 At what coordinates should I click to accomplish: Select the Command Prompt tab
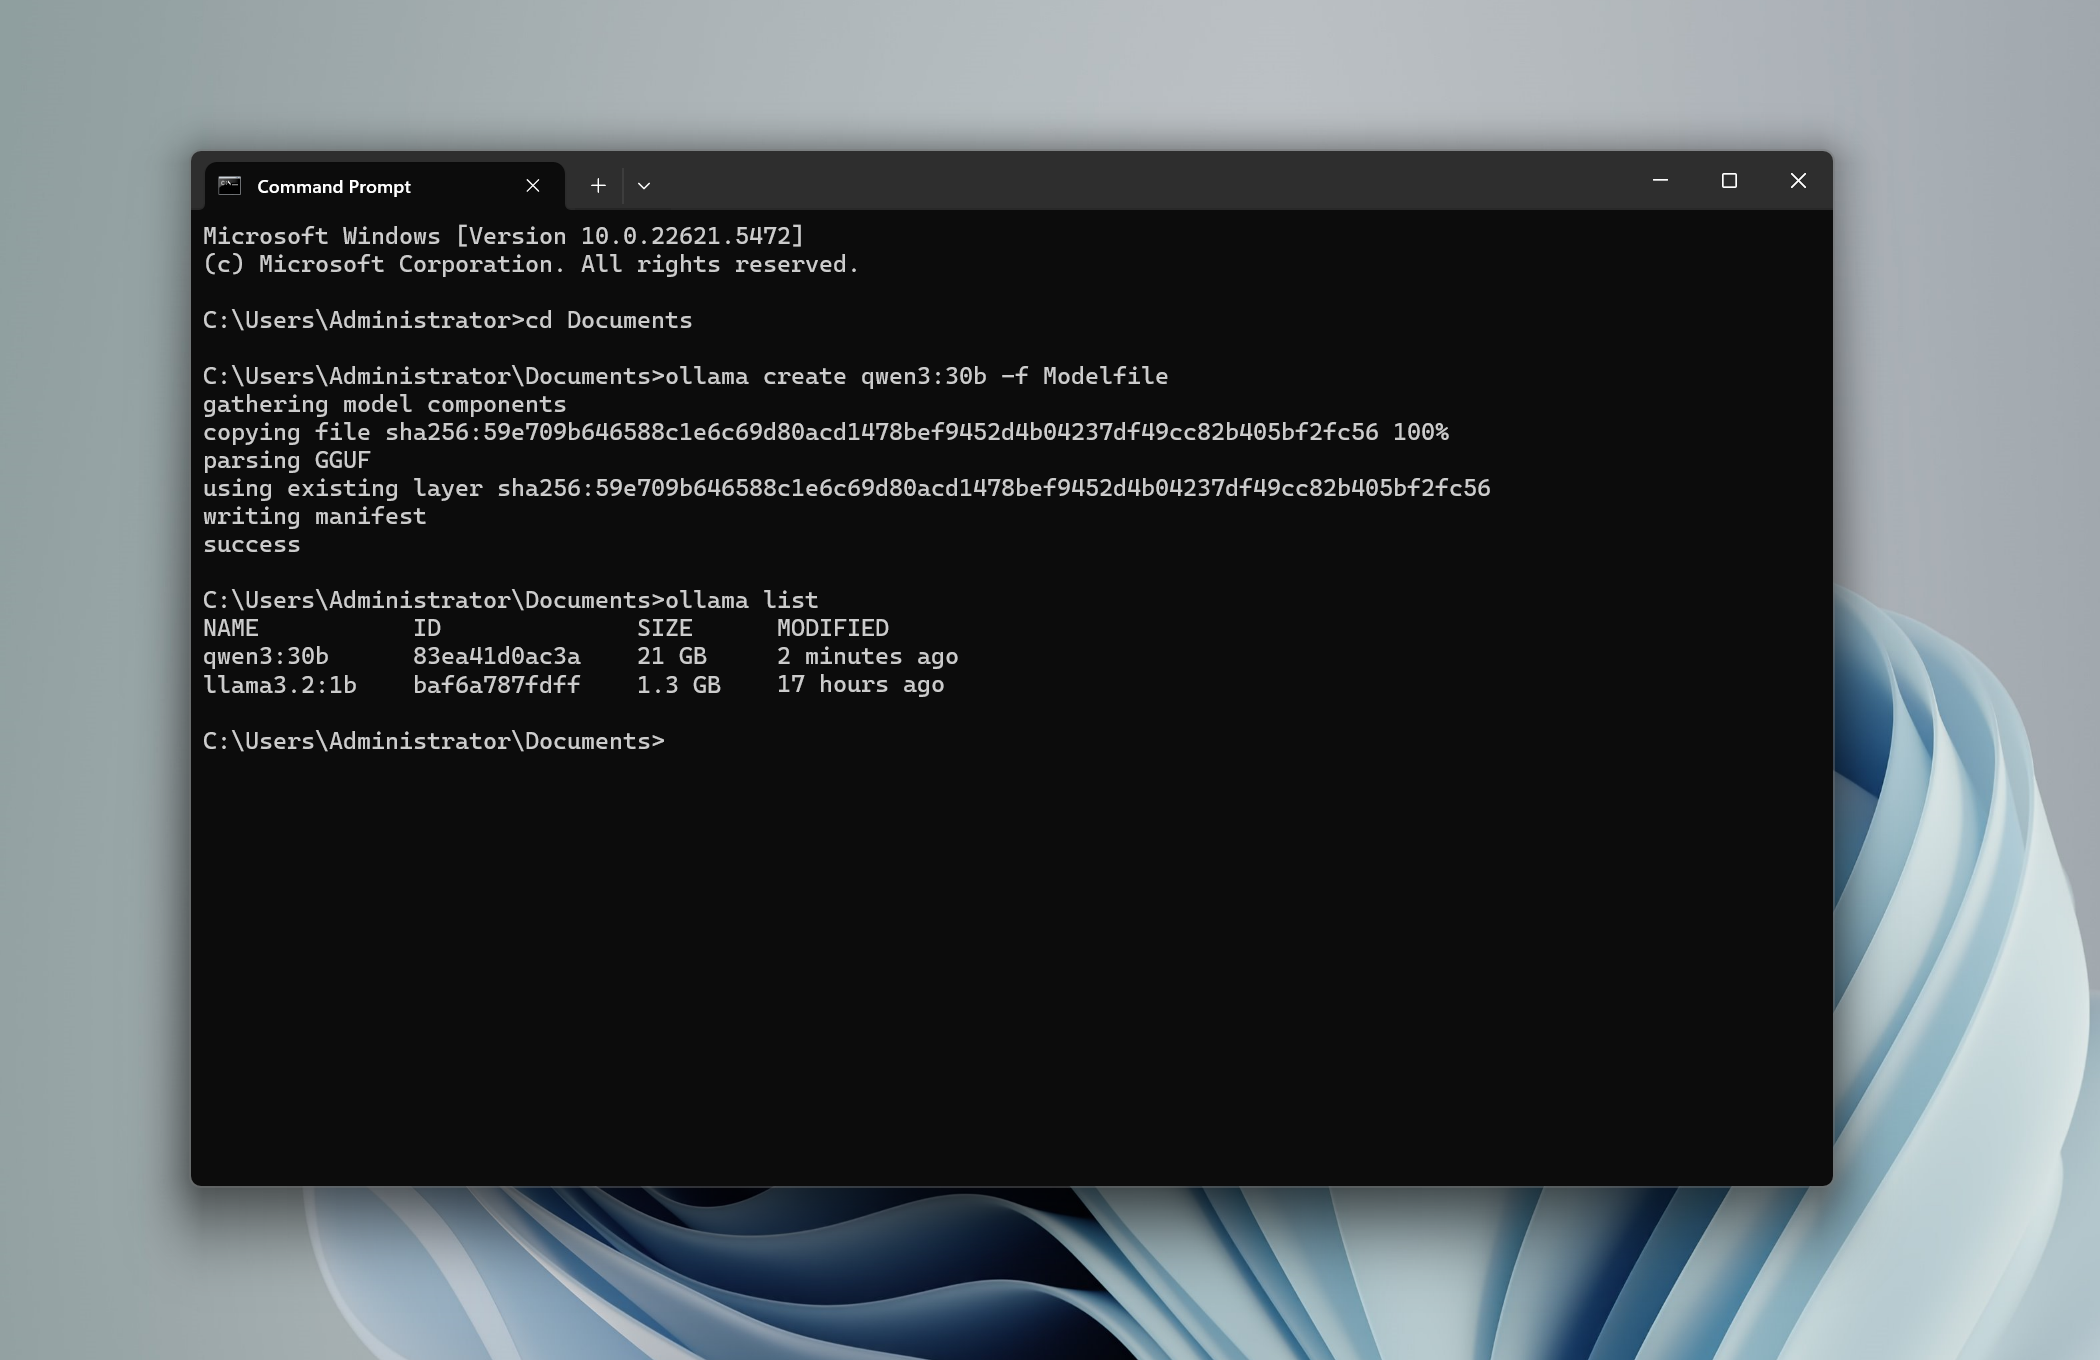coord(385,186)
